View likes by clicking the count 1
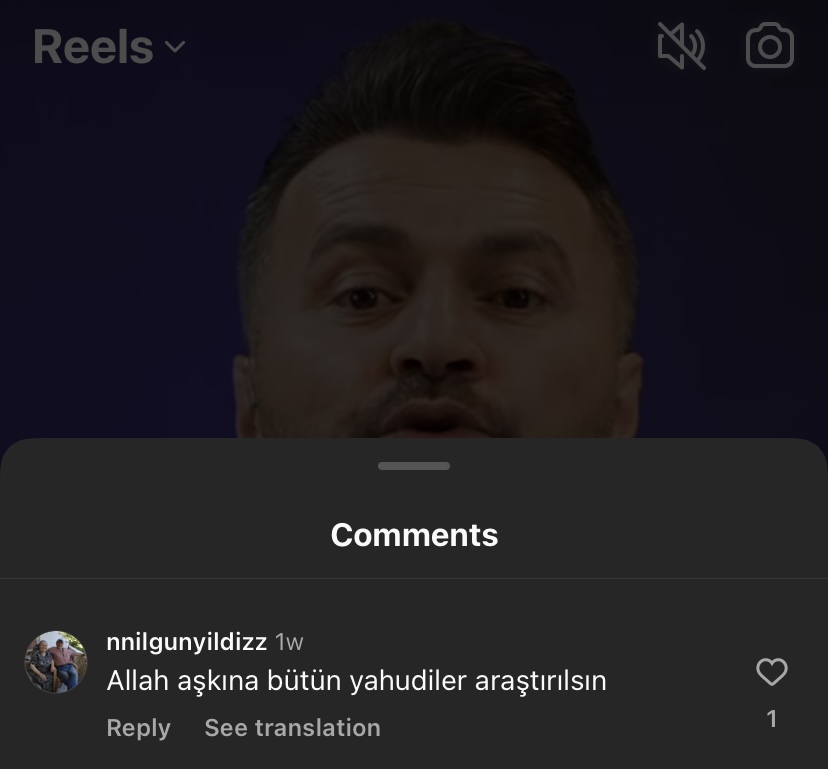Viewport: 828px width, 769px height. click(771, 719)
